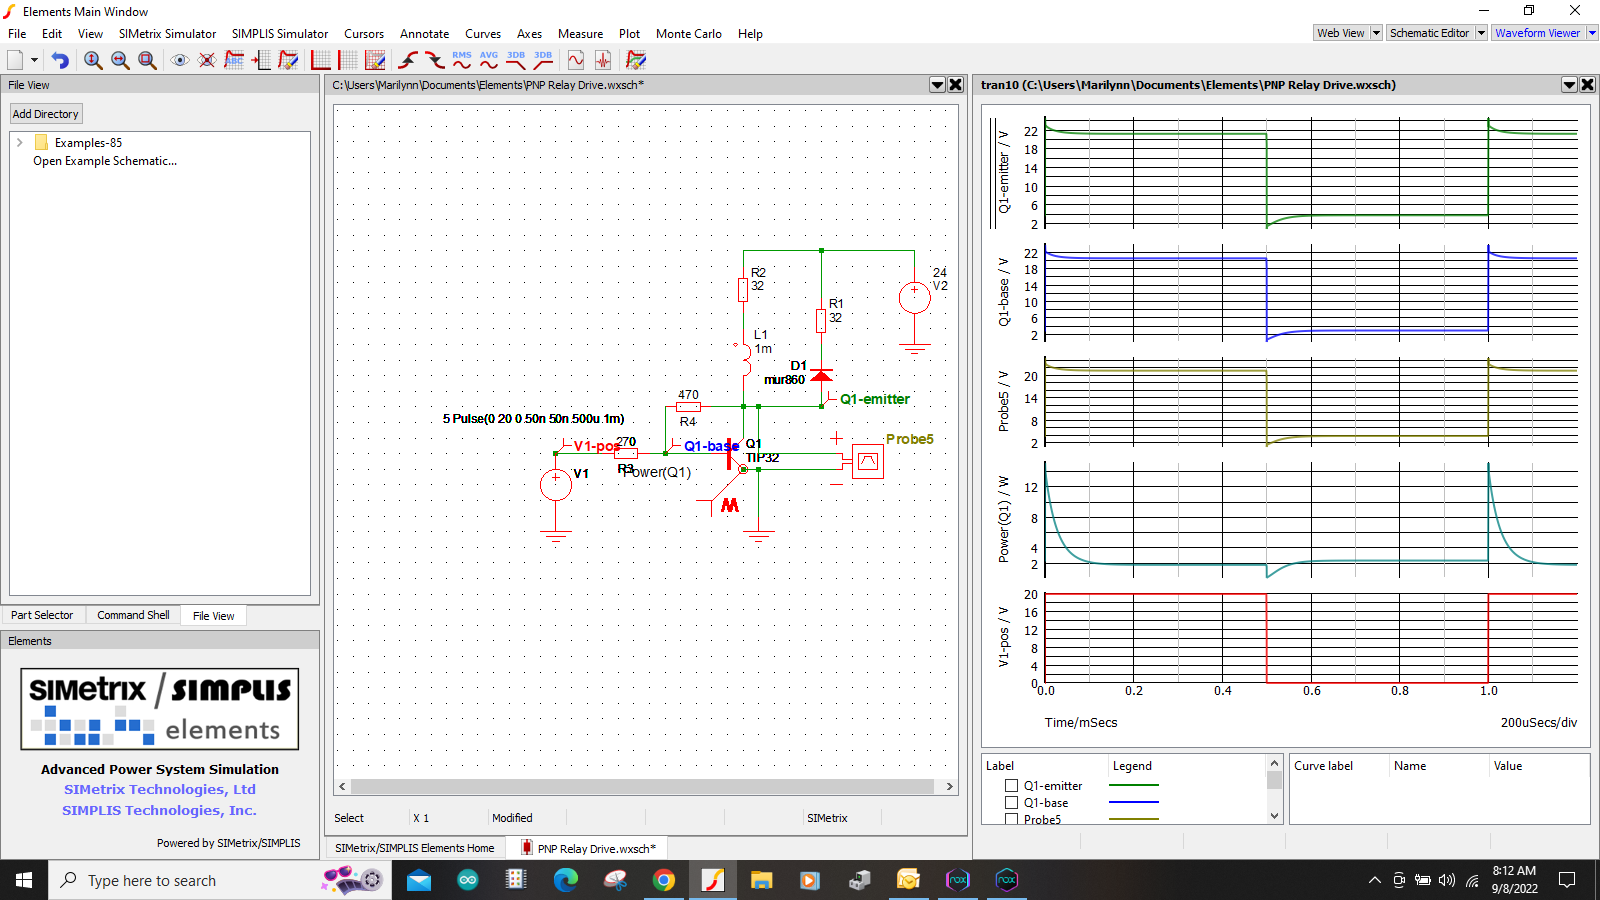
Task: Click the horizontal zoom magnifier icon
Action: (120, 60)
